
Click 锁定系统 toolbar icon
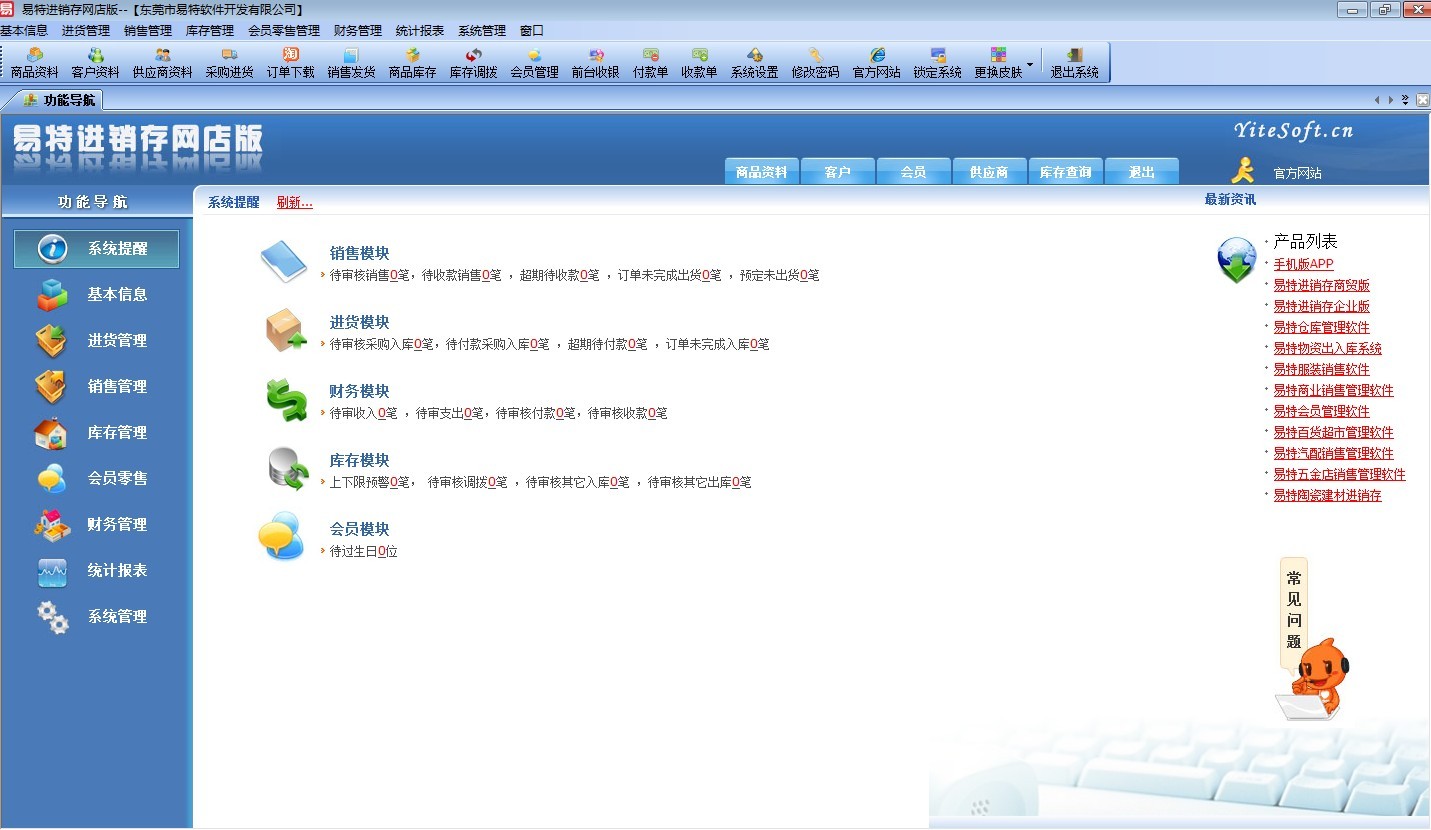click(x=937, y=63)
